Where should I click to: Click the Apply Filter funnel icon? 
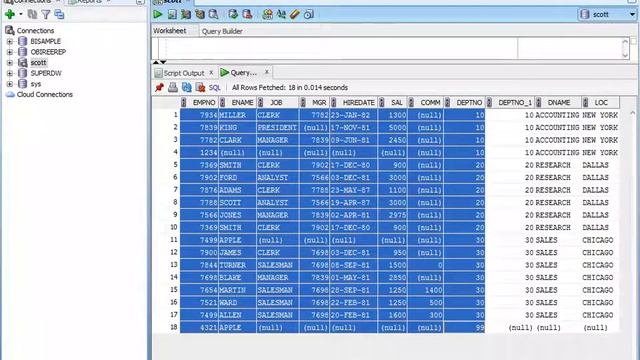(x=46, y=14)
